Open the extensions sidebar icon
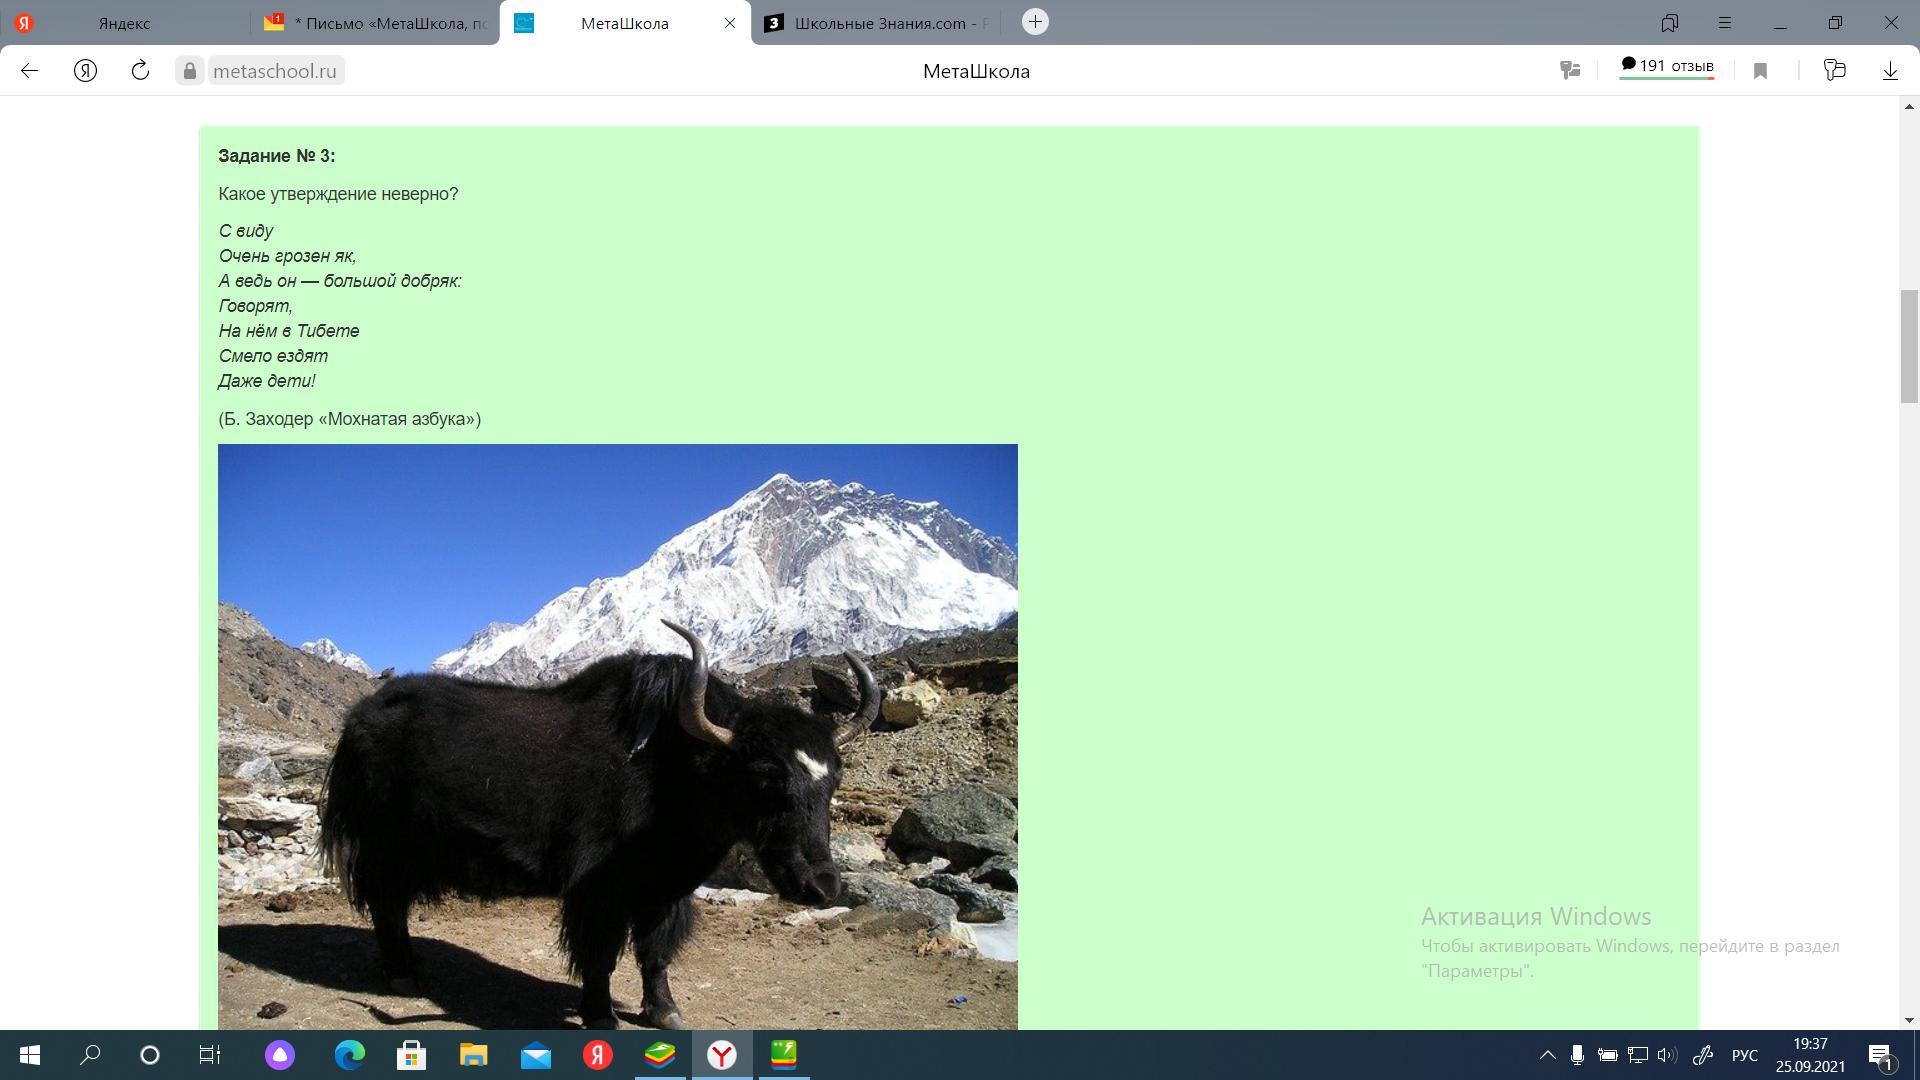The width and height of the screenshot is (1920, 1080). point(1834,70)
